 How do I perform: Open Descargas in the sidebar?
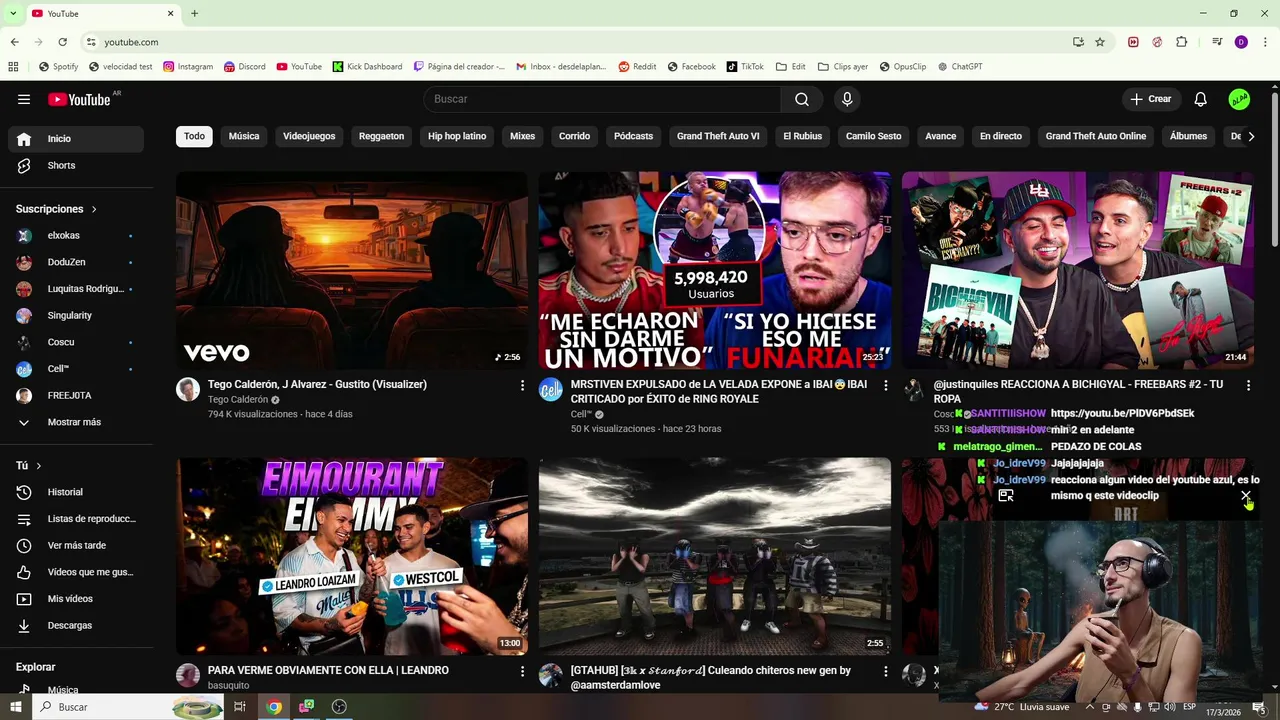point(76,625)
